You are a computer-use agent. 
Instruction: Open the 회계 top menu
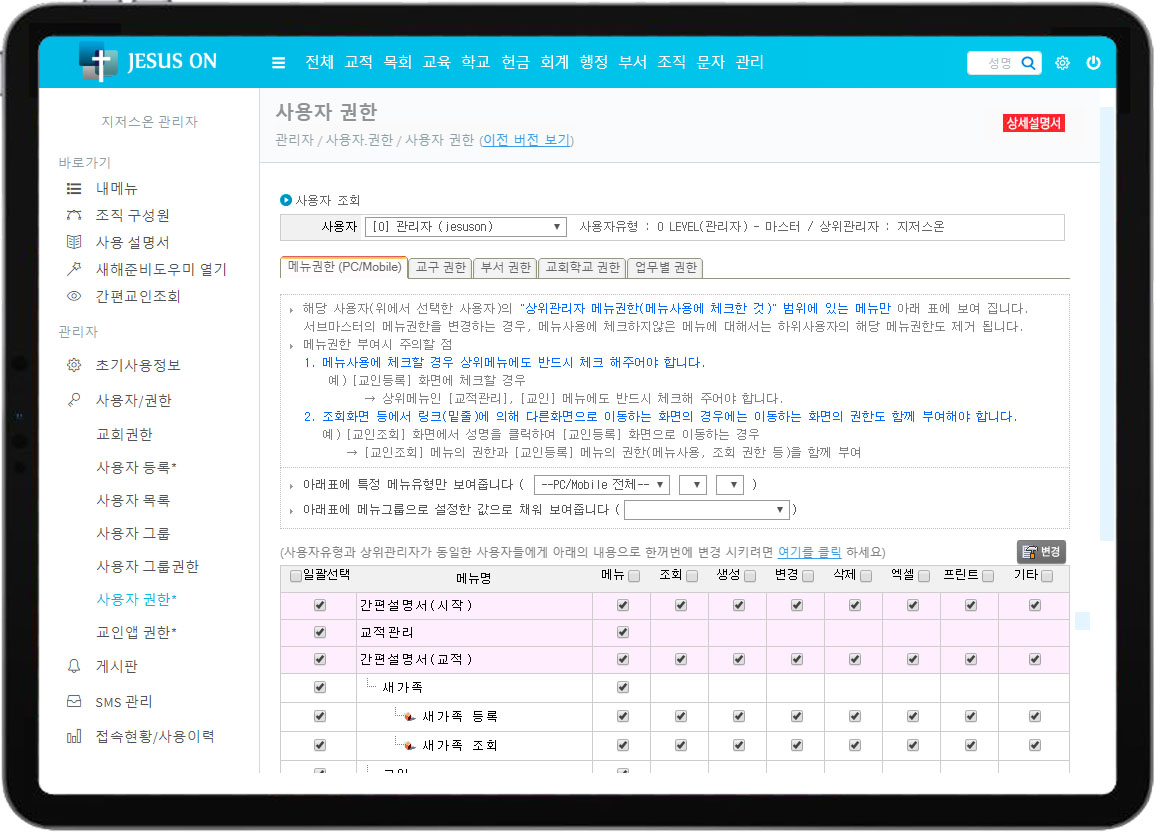(x=554, y=62)
